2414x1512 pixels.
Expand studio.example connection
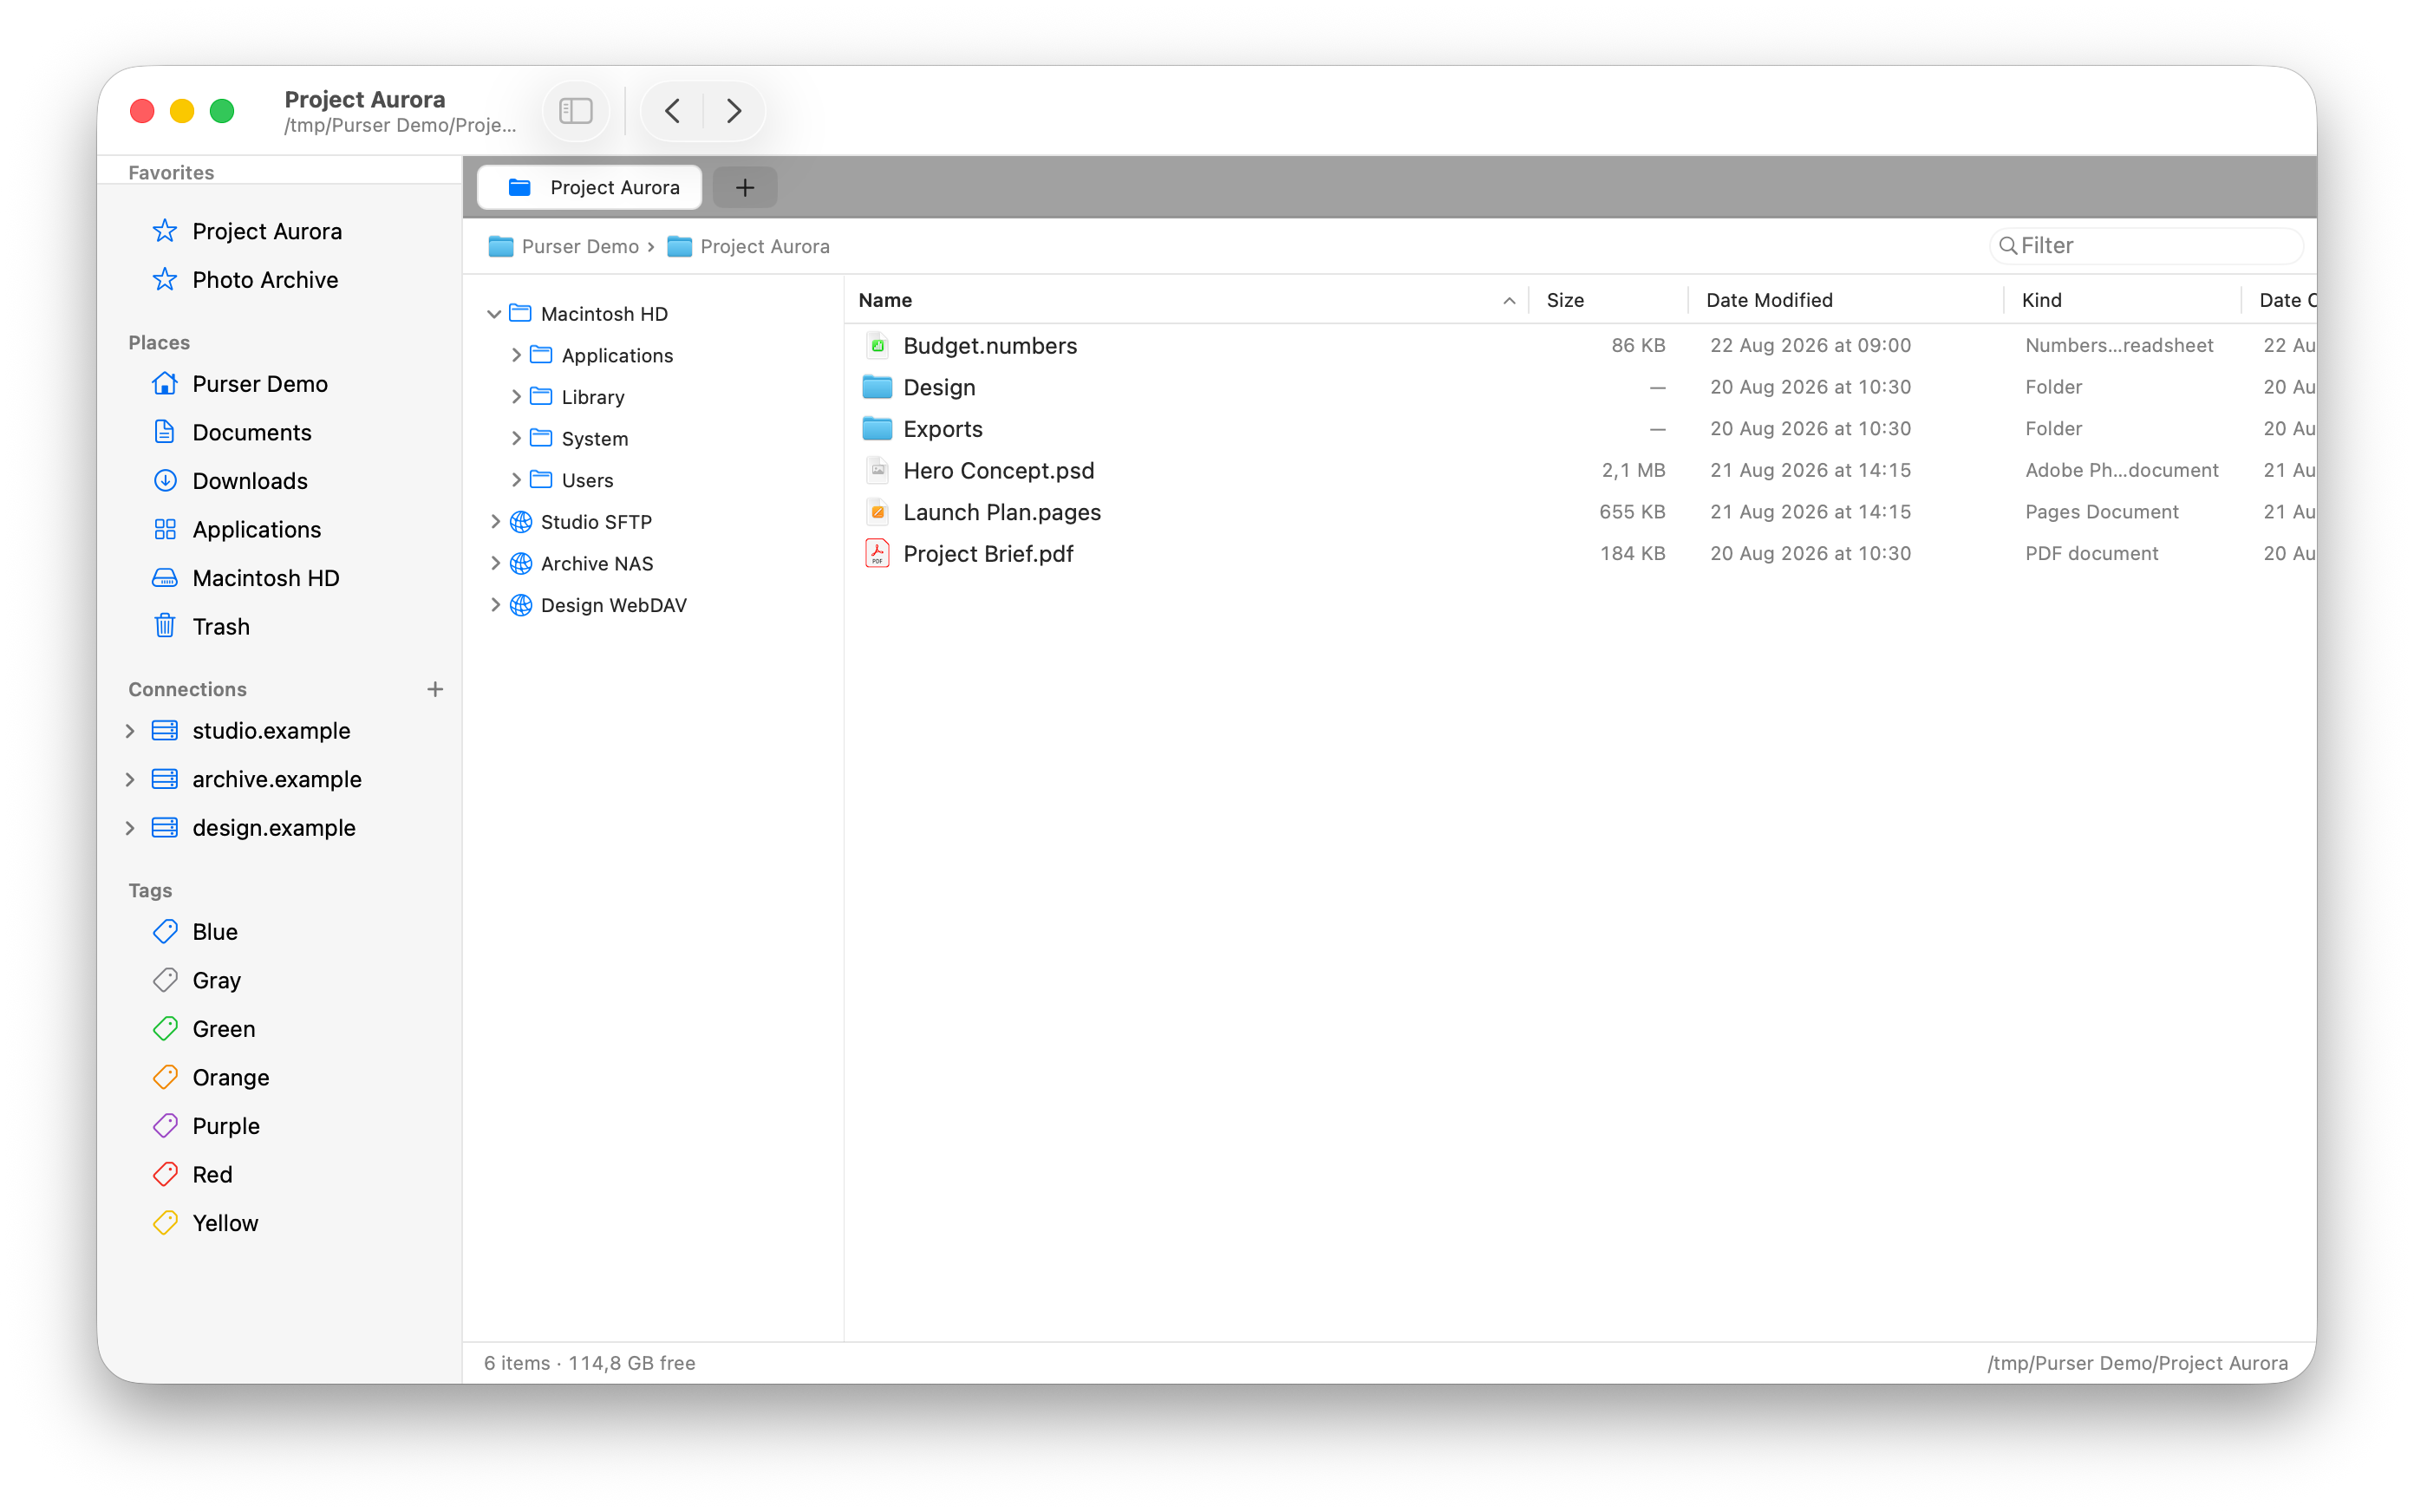point(130,731)
